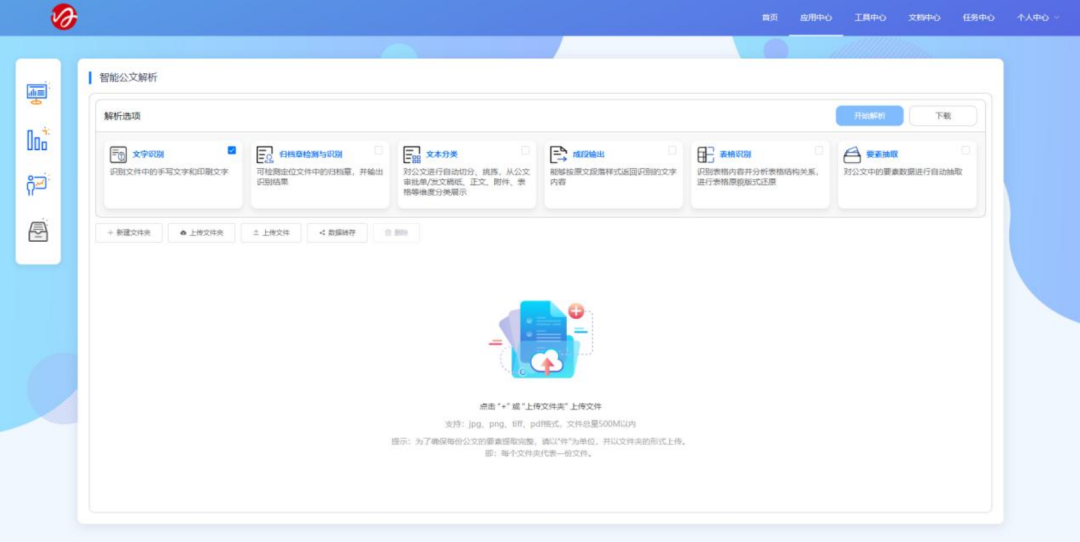The height and width of the screenshot is (542, 1080).
Task: Click the 成段输出 title text
Action: point(588,154)
